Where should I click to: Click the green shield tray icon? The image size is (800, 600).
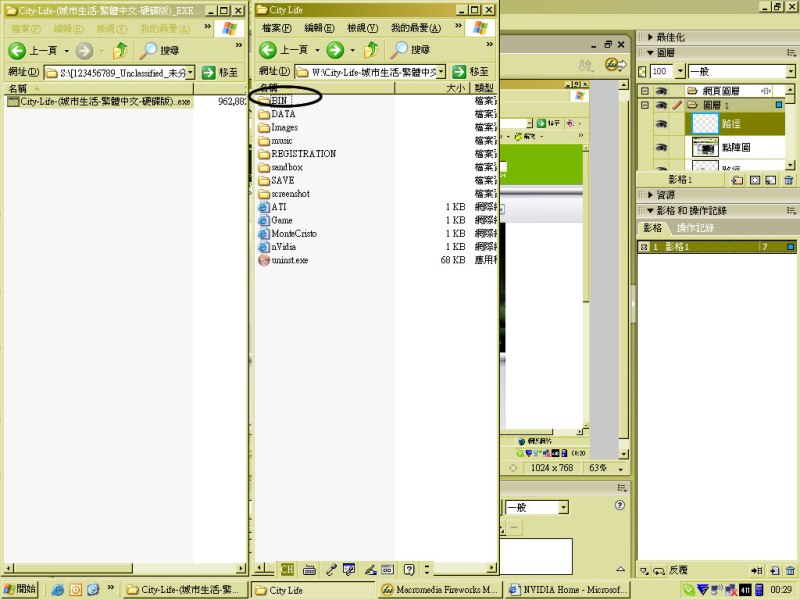689,590
